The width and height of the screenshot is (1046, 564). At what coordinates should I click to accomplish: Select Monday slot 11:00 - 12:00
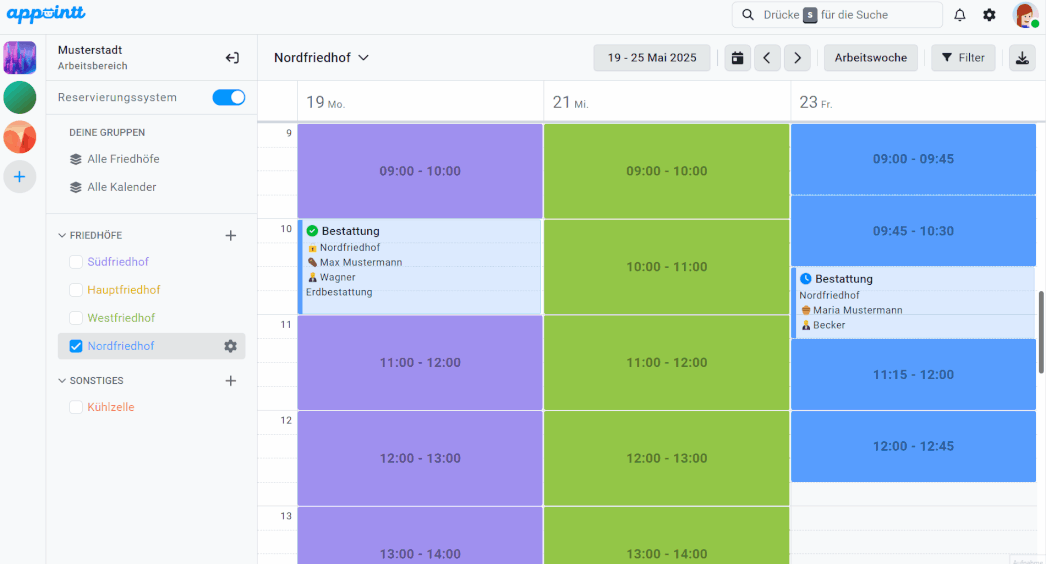pyautogui.click(x=420, y=362)
